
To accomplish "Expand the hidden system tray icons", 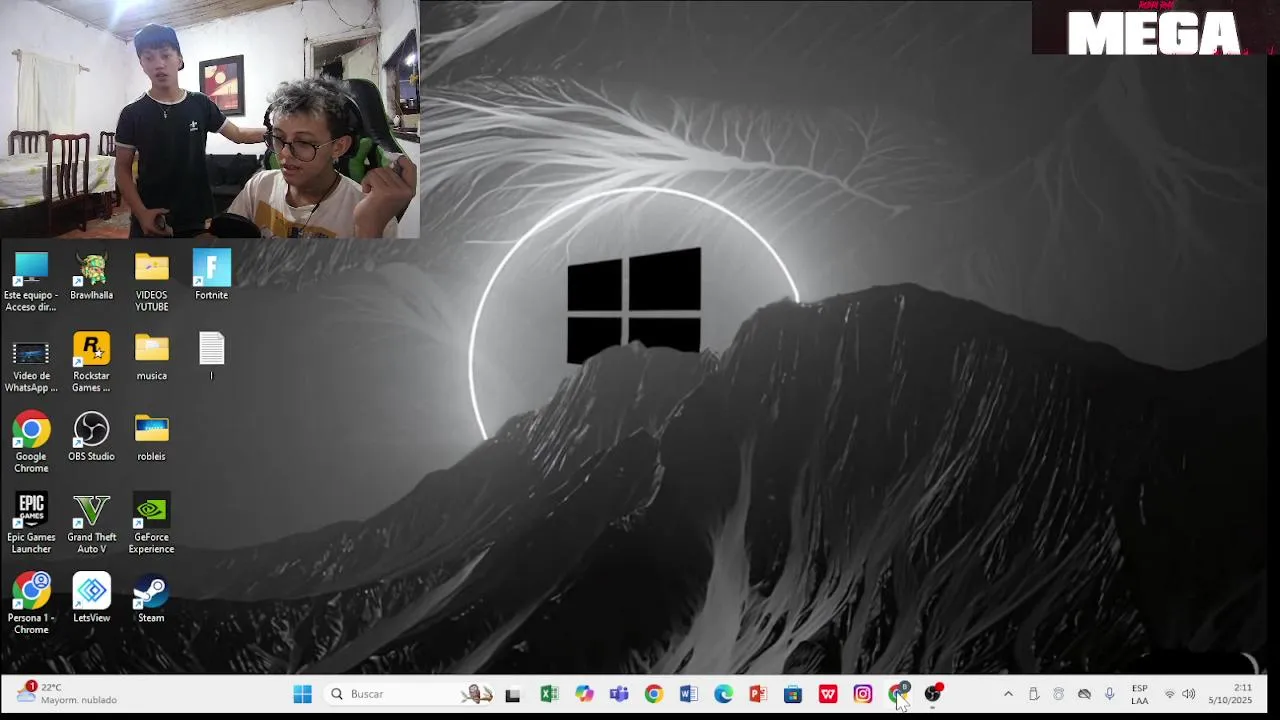I will pos(1008,694).
